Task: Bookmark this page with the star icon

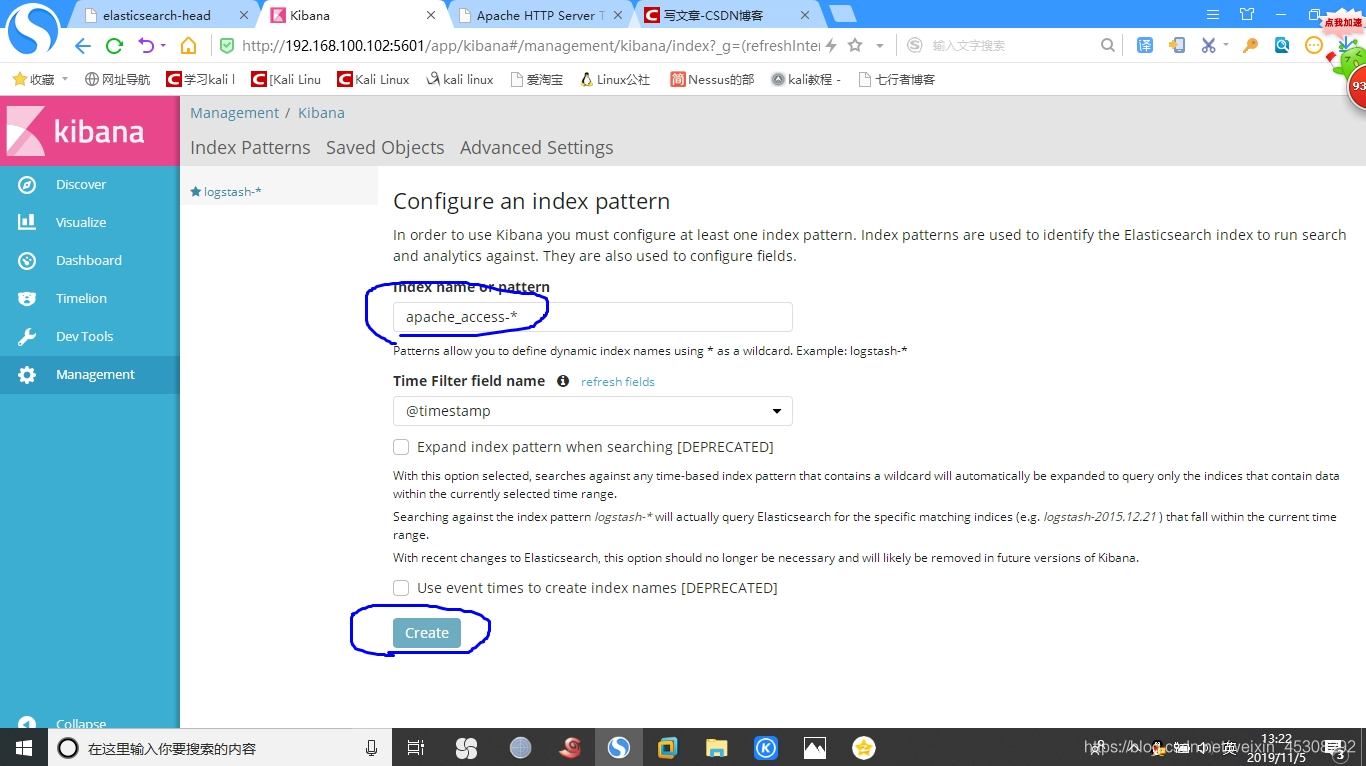Action: (855, 45)
